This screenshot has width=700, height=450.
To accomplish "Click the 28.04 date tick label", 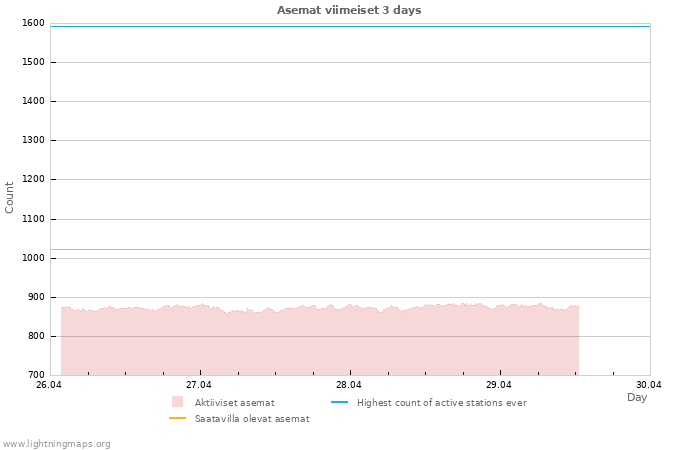I will click(x=349, y=384).
